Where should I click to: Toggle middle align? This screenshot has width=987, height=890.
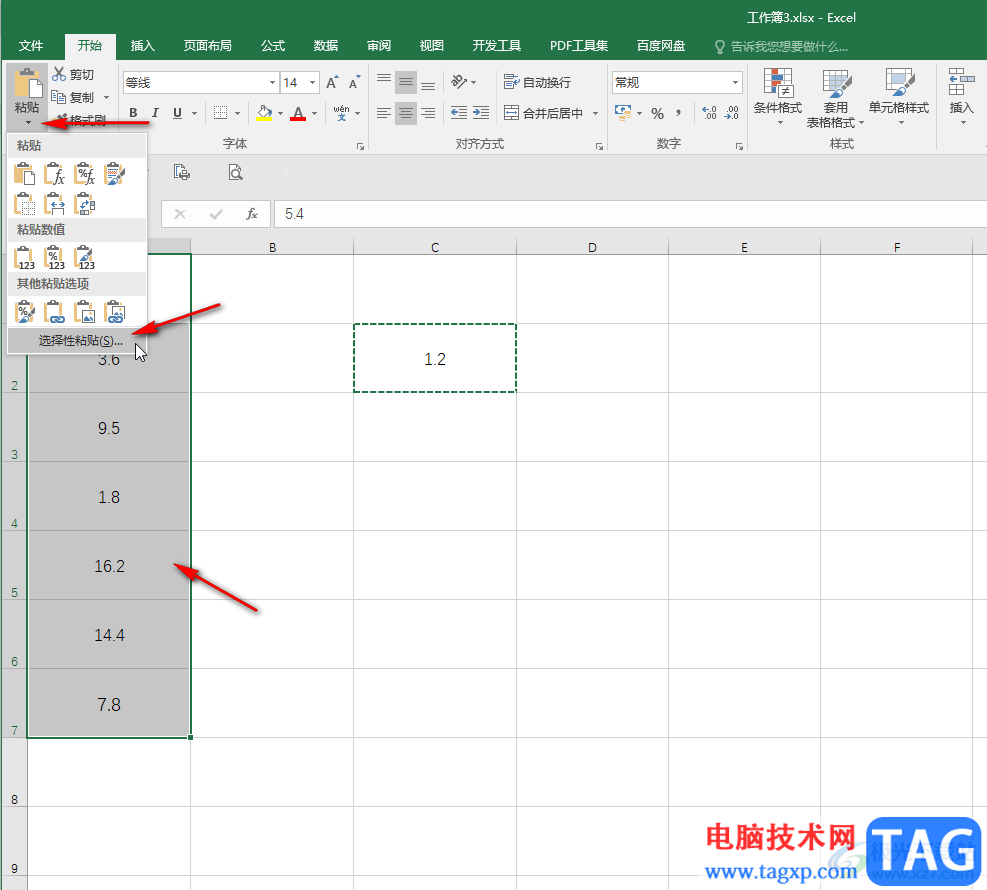point(406,82)
